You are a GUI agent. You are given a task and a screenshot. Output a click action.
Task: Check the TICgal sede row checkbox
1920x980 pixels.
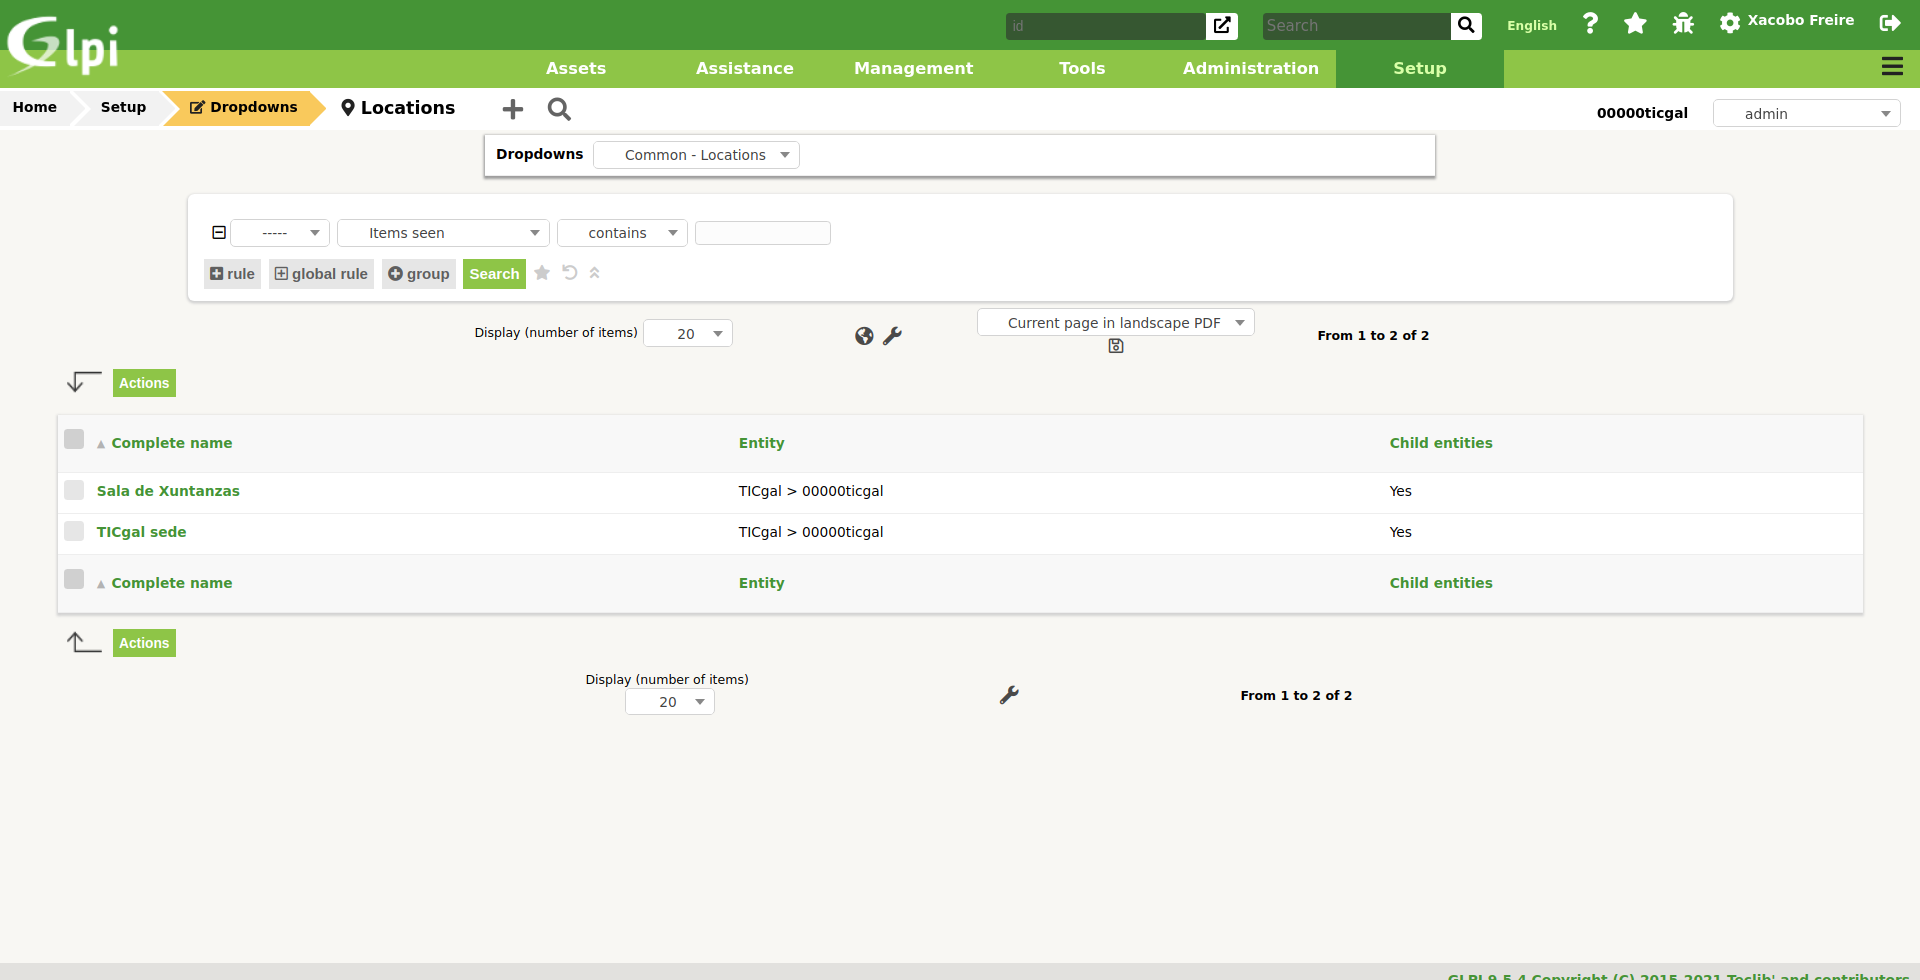click(74, 531)
